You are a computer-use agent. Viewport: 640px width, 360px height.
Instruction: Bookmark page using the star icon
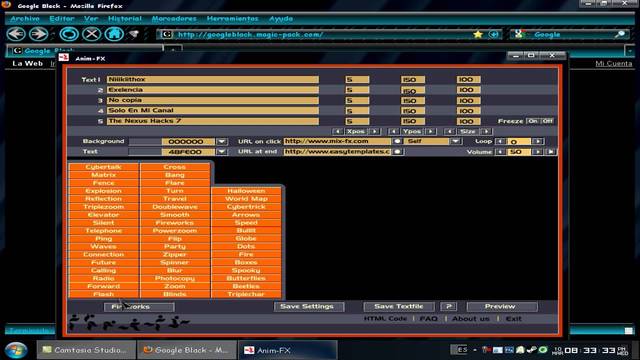[478, 34]
